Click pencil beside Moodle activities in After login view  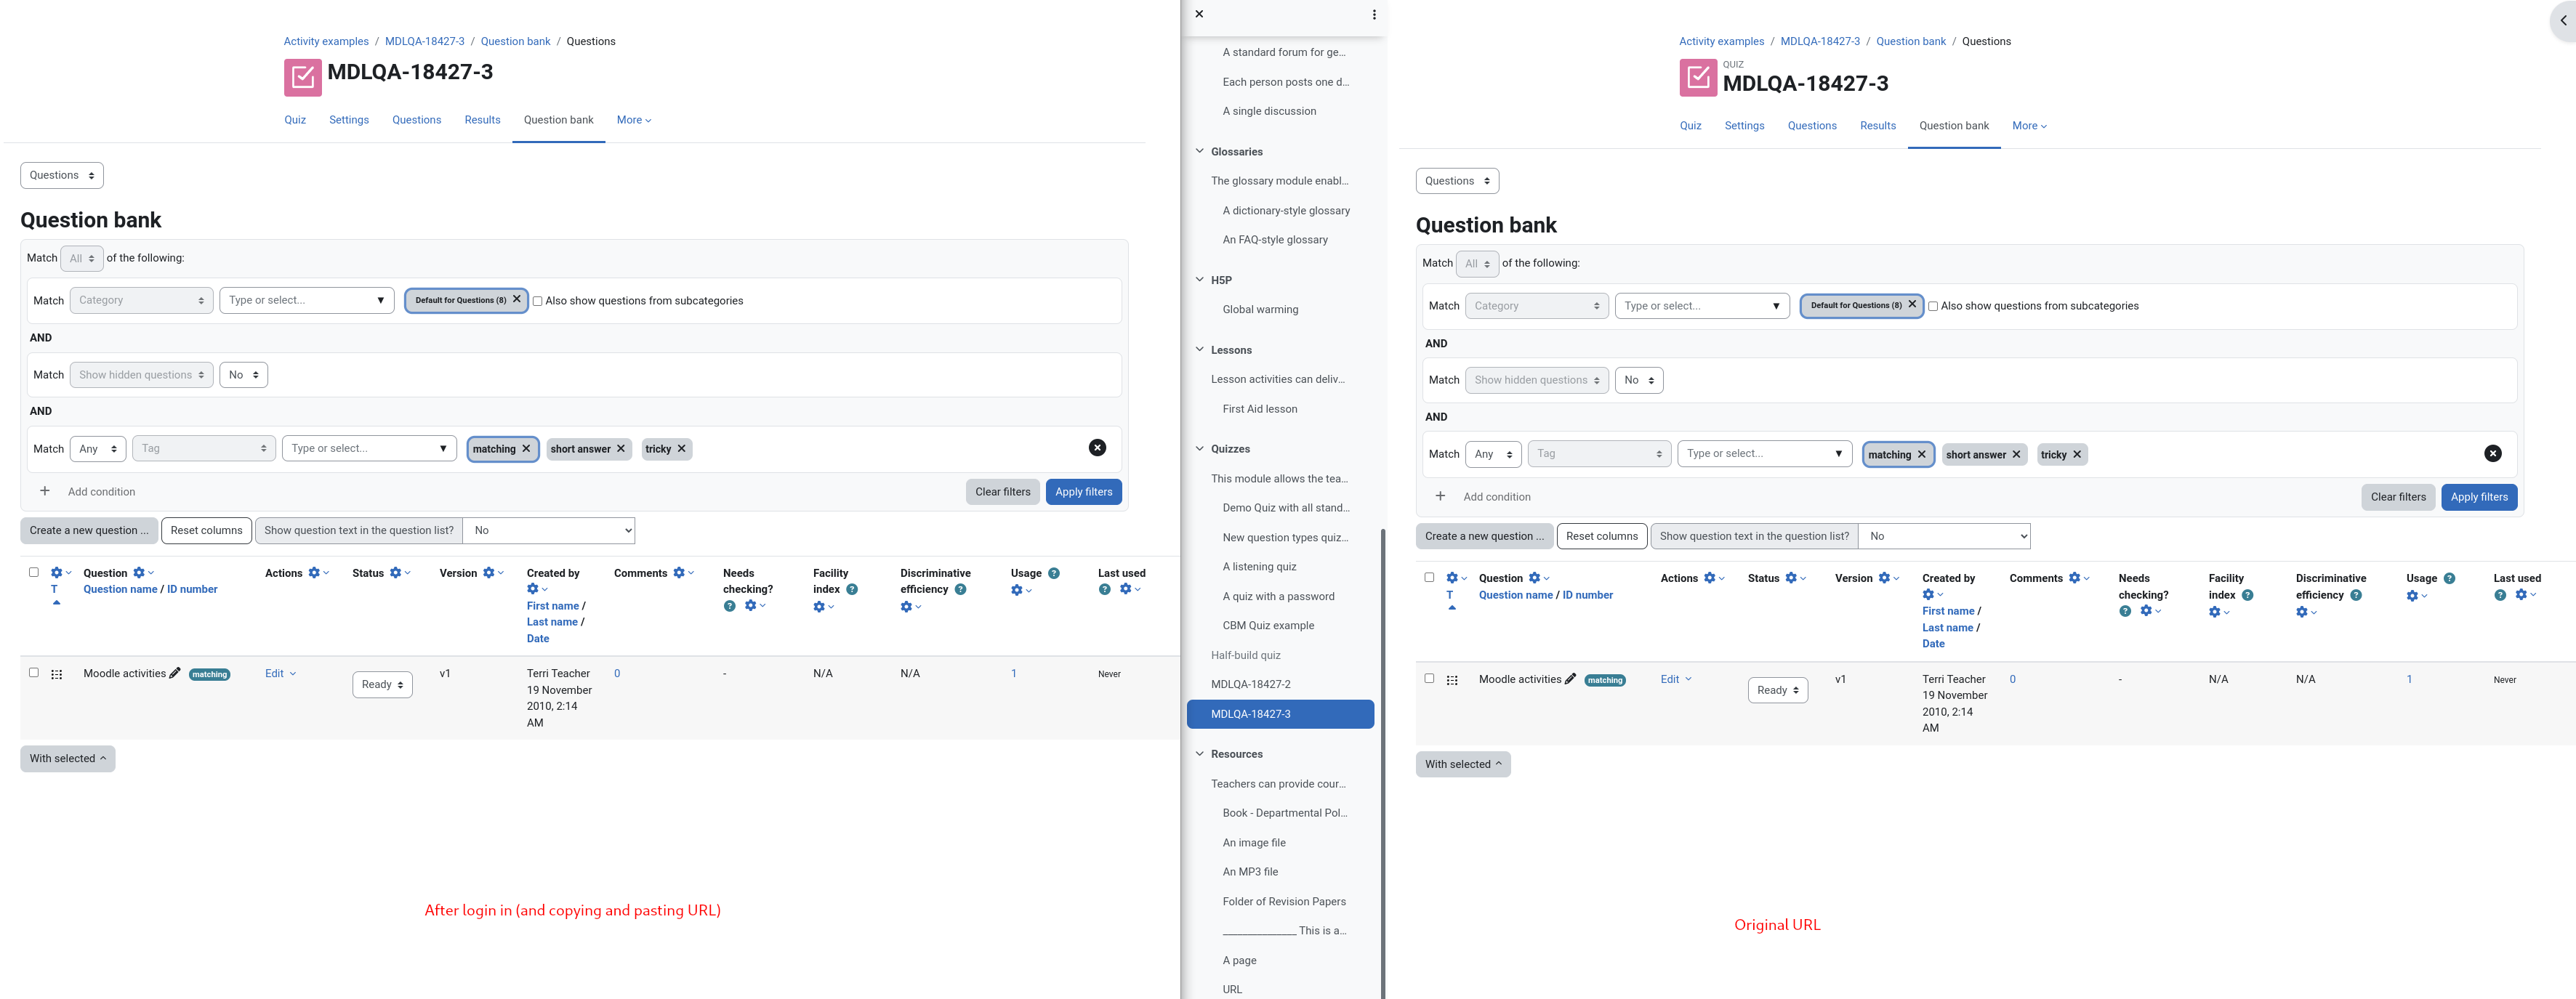coord(175,673)
